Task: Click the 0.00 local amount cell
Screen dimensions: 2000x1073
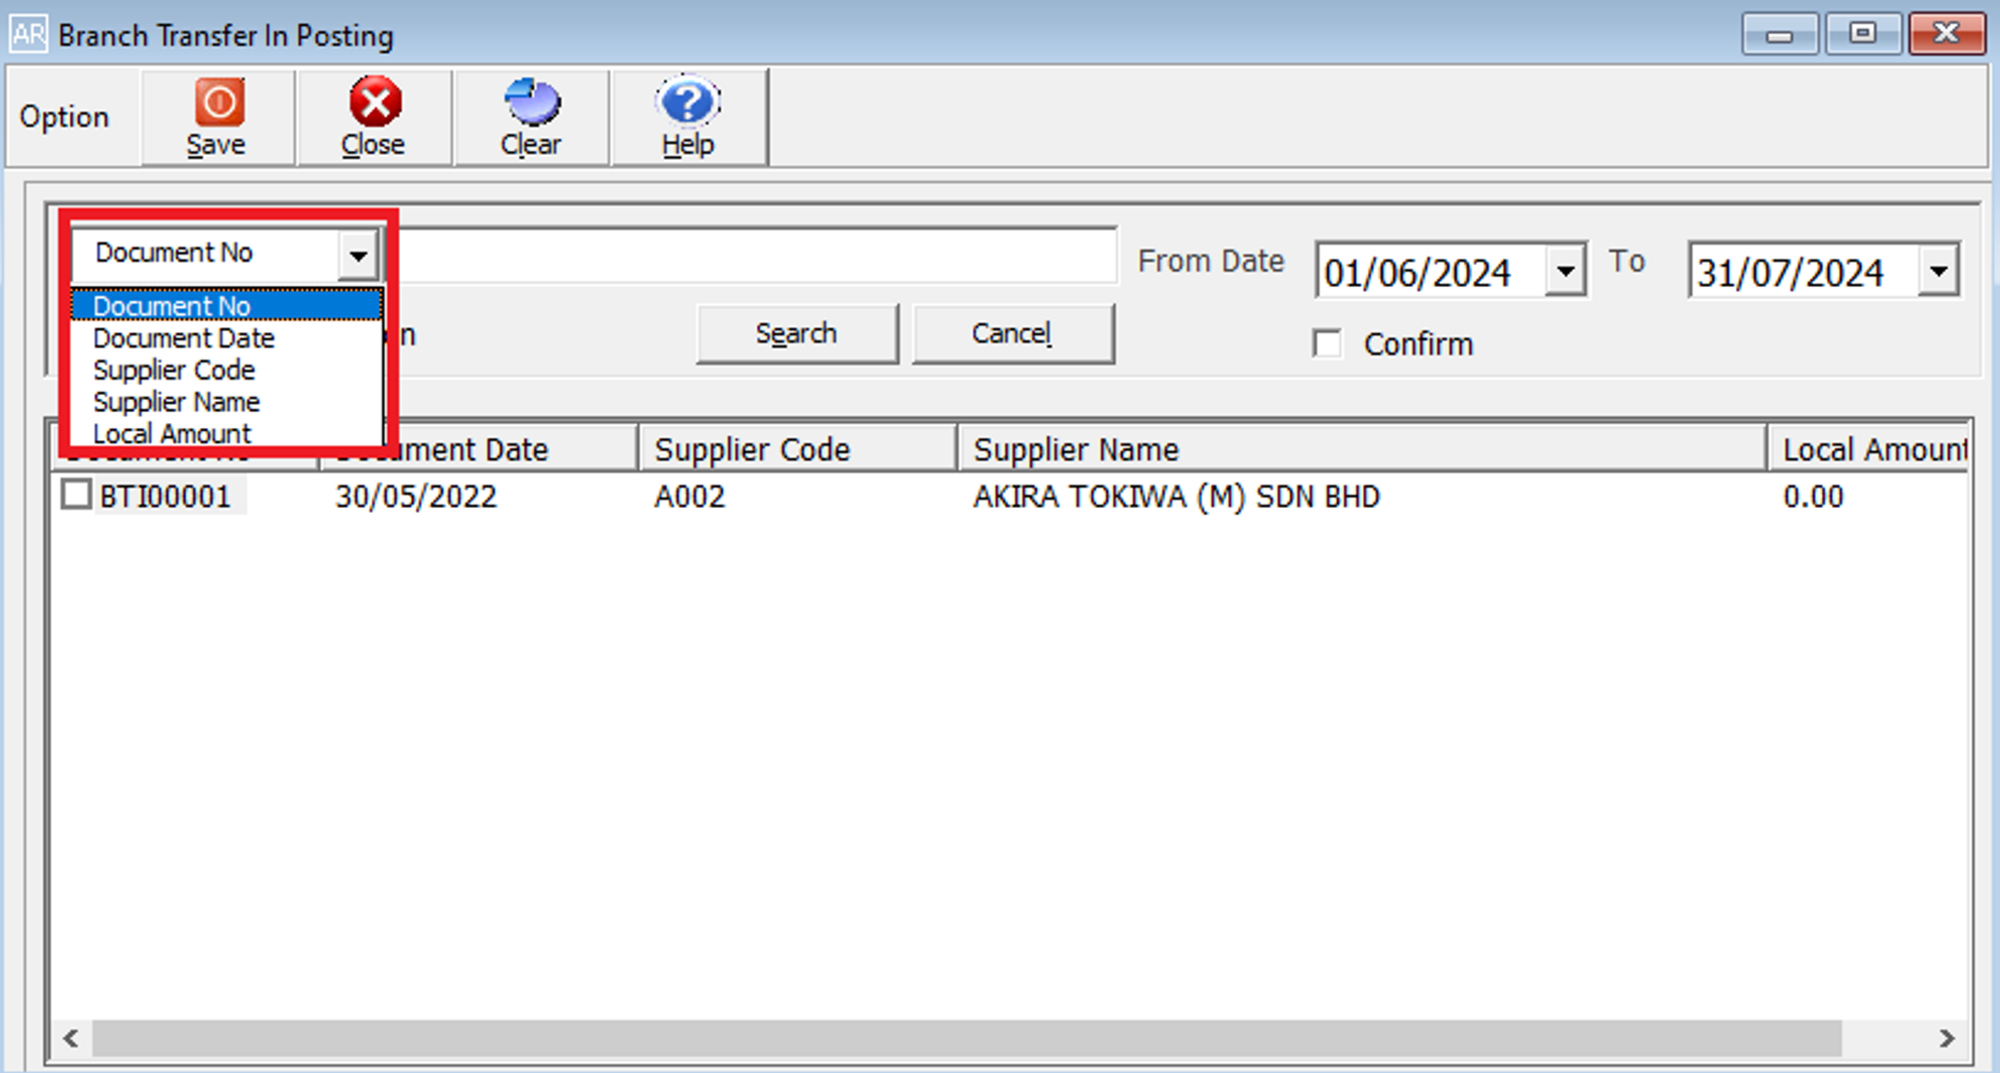Action: click(1813, 497)
